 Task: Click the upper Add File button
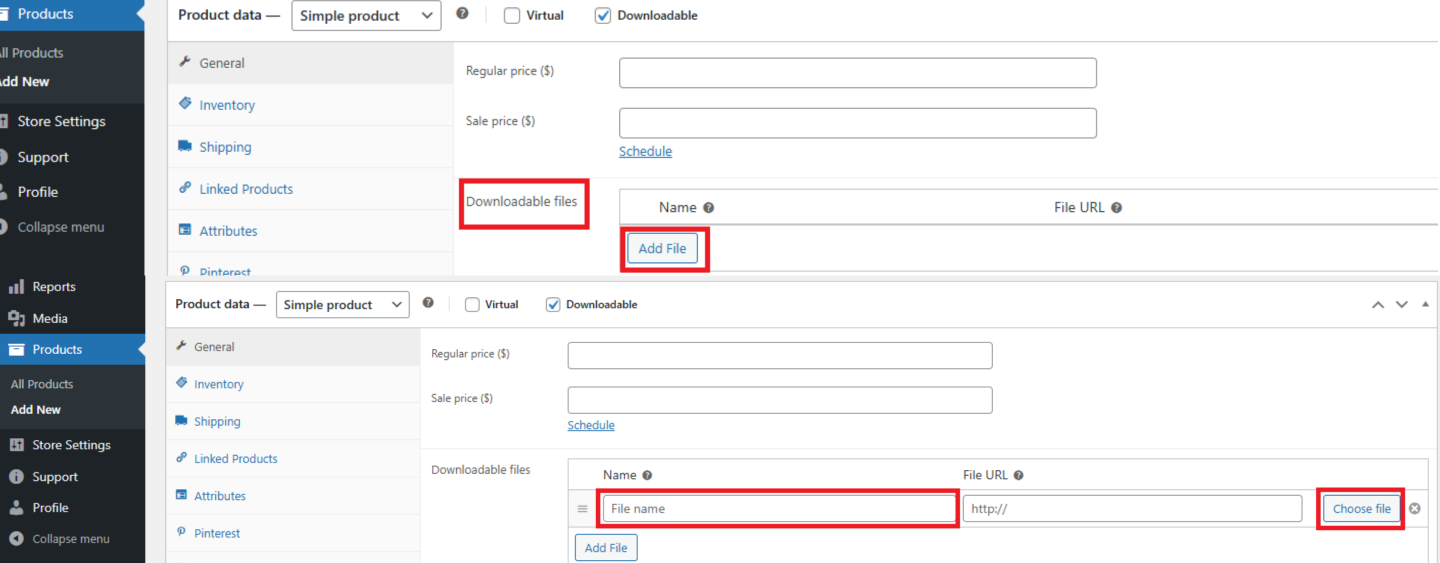(662, 248)
